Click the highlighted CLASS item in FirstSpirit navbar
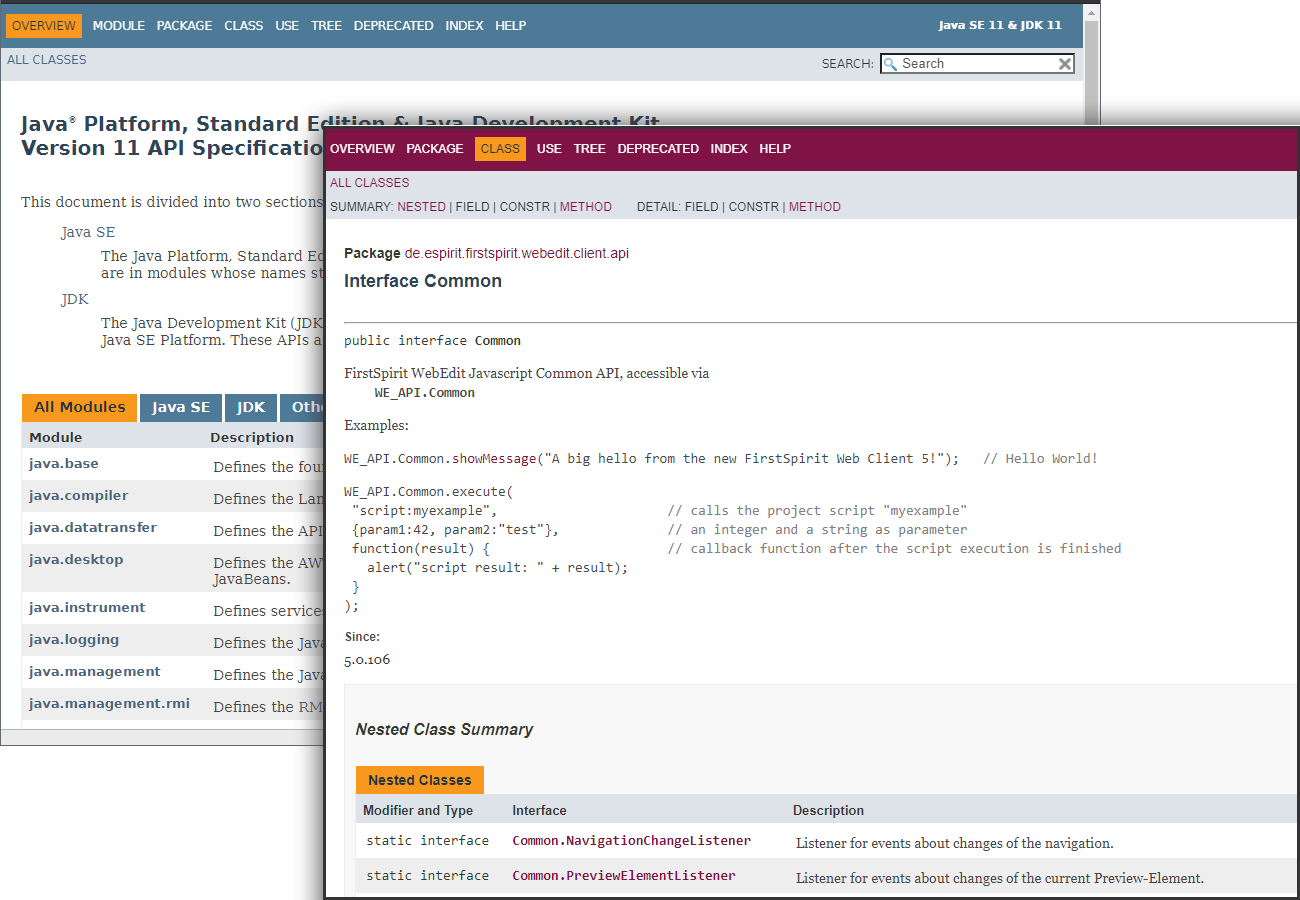 coord(500,149)
